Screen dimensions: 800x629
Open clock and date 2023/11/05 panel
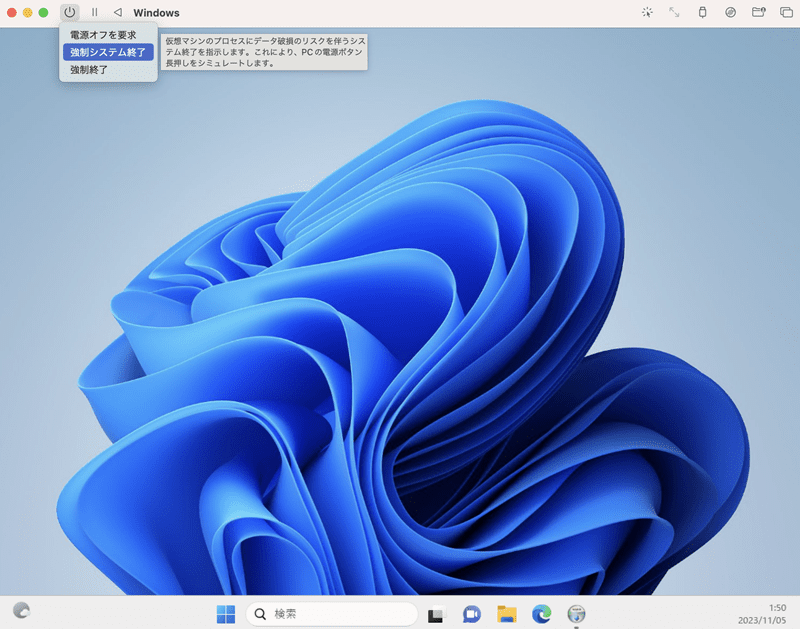click(762, 614)
